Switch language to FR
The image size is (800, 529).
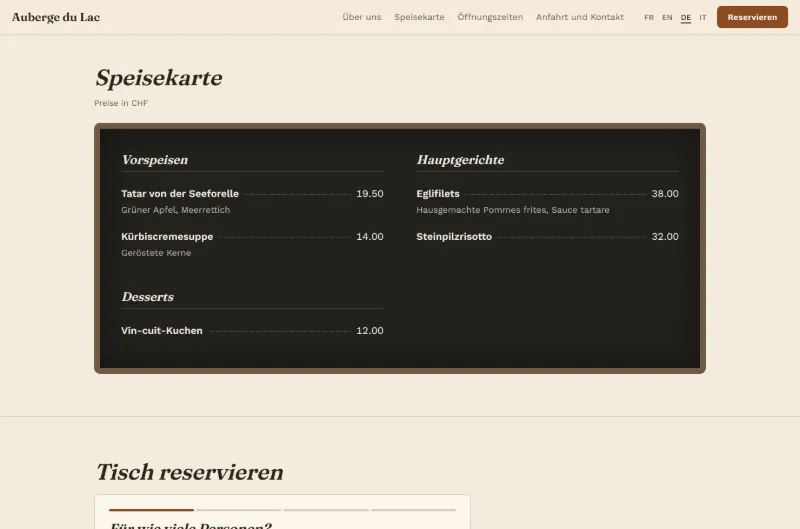[x=648, y=17]
